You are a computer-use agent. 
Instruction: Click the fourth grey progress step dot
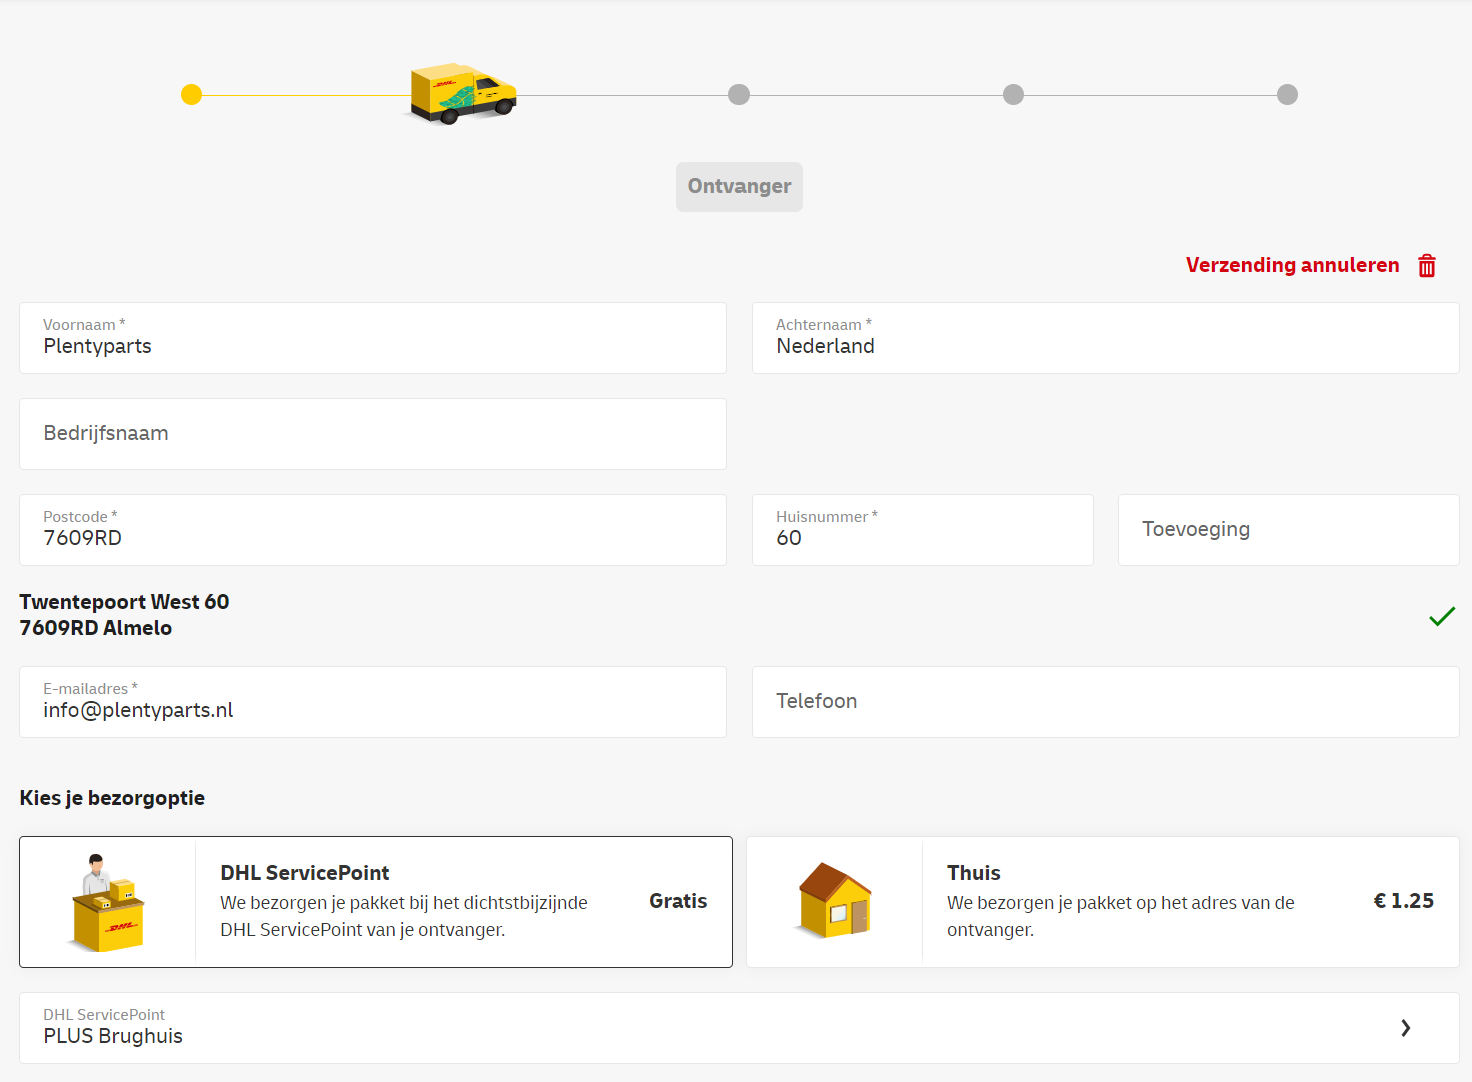(1013, 94)
